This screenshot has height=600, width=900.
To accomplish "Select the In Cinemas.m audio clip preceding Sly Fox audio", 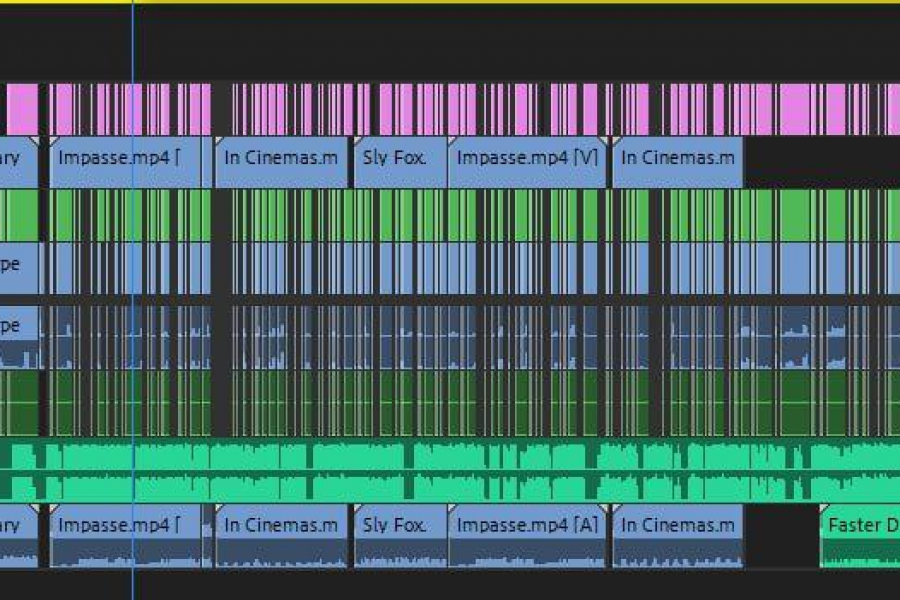I will point(281,536).
